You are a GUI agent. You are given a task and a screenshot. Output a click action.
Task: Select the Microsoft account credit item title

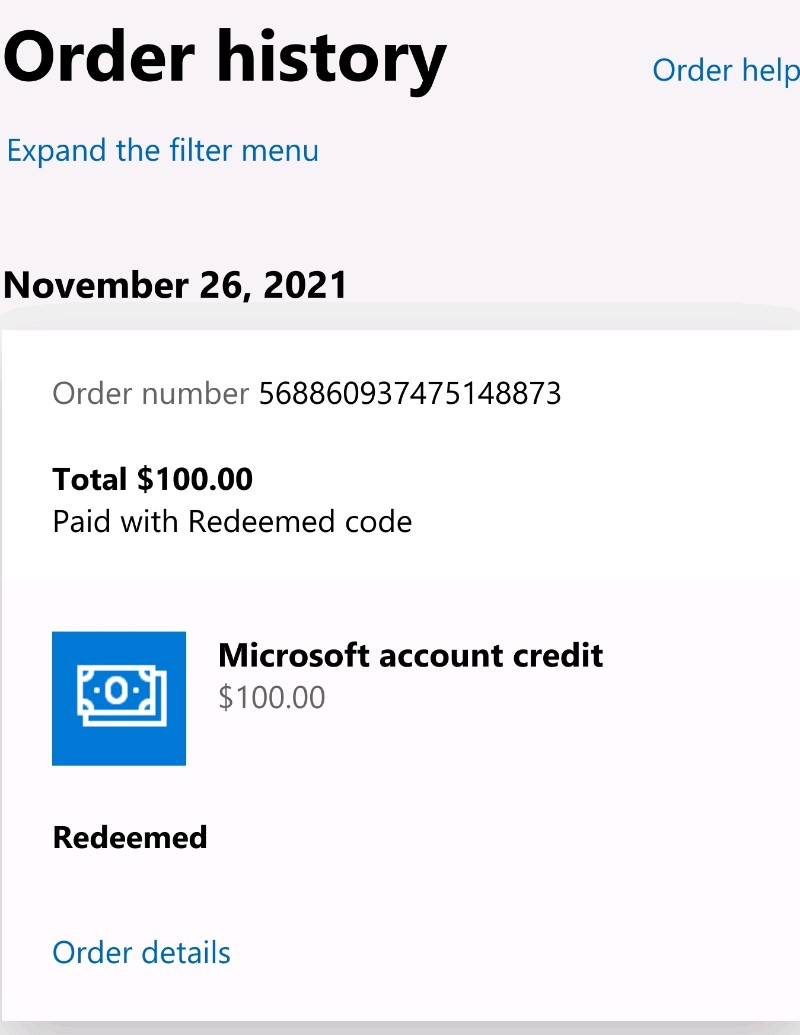(x=410, y=655)
